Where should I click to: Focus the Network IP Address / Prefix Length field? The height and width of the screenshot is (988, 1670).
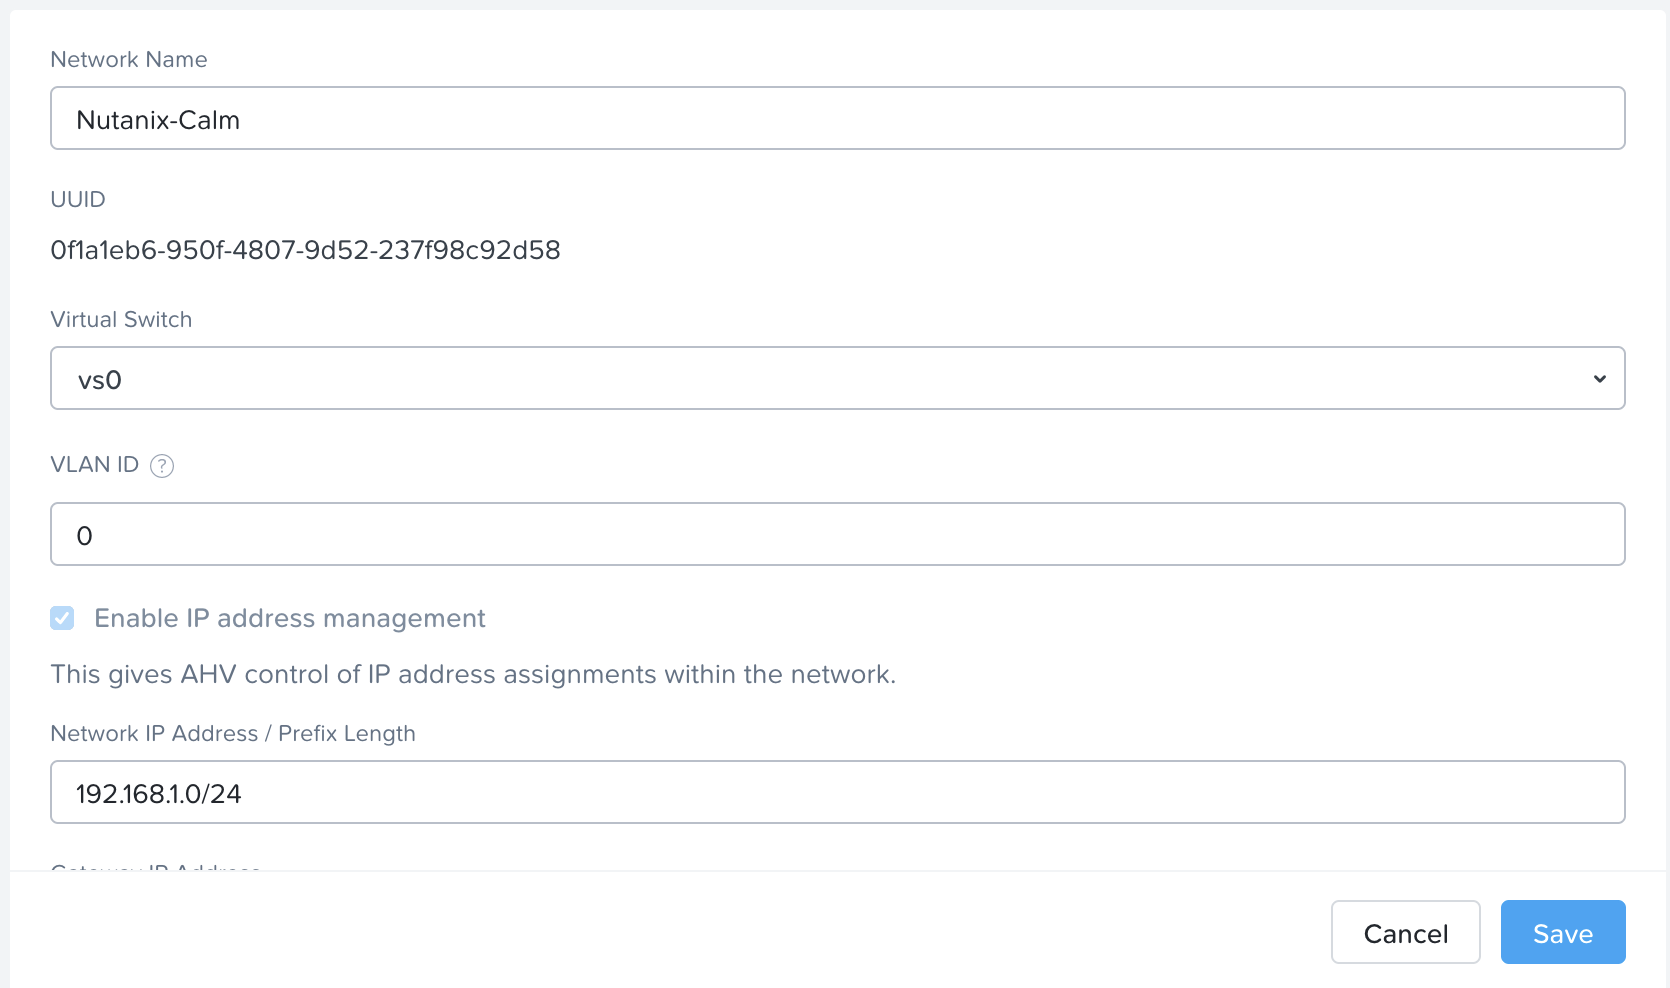click(x=837, y=792)
